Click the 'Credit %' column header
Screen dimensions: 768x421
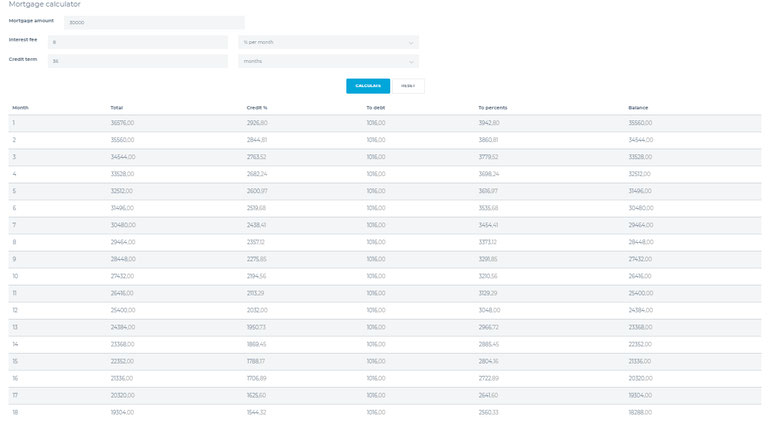tap(257, 108)
